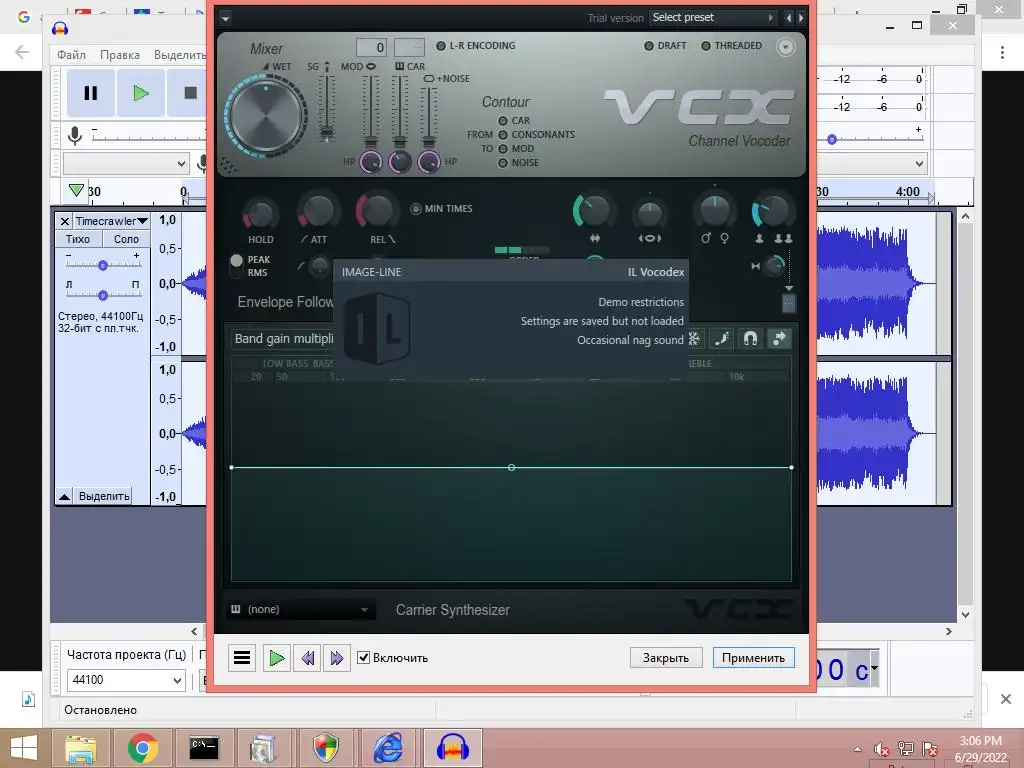Click the Step arrow icon in envelope toolbar
This screenshot has height=768, width=1024.
(x=779, y=338)
